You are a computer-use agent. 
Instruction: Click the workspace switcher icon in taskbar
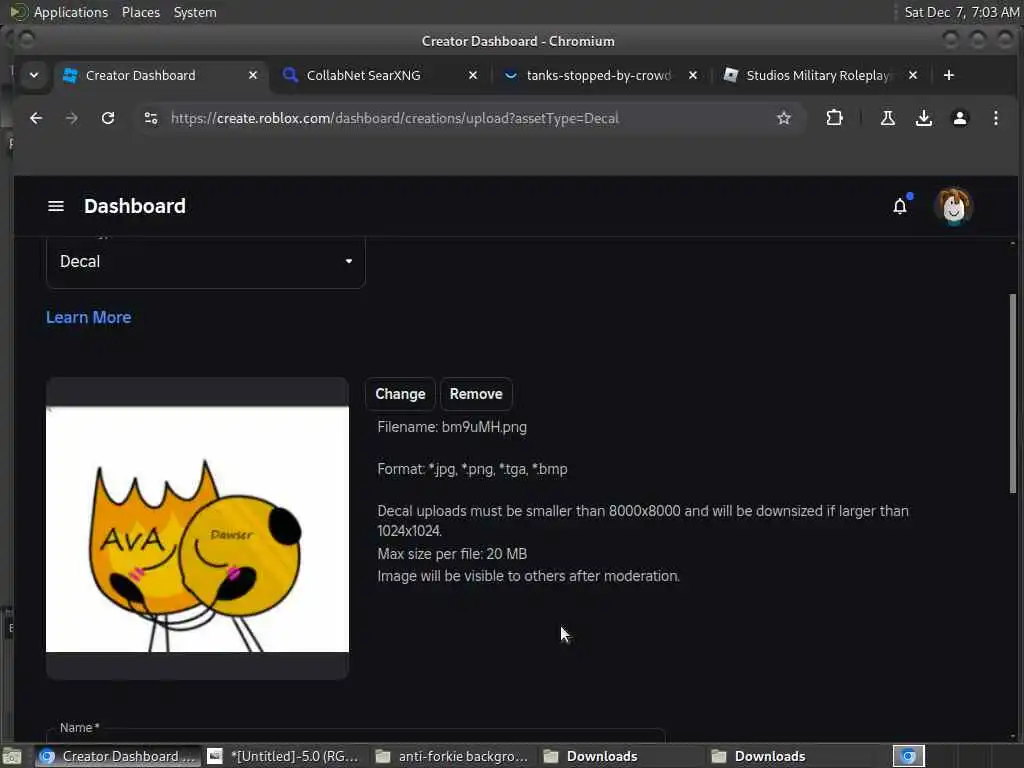tap(908, 756)
